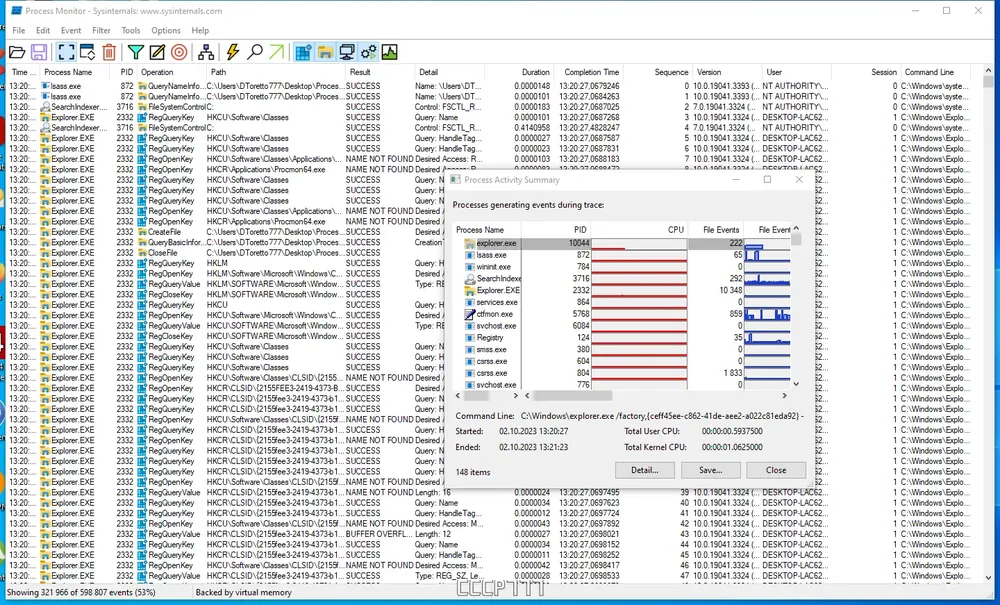Click the Save... button in summary dialog
Image resolution: width=1000 pixels, height=605 pixels.
[710, 470]
